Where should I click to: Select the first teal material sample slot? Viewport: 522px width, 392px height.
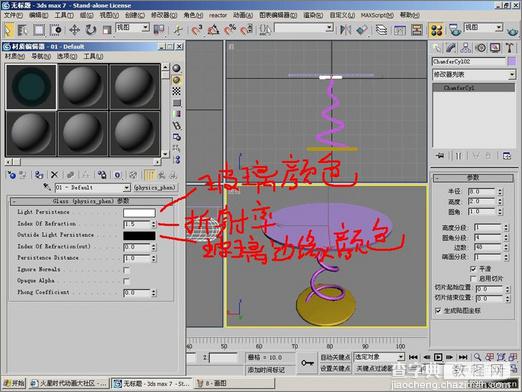(x=31, y=87)
